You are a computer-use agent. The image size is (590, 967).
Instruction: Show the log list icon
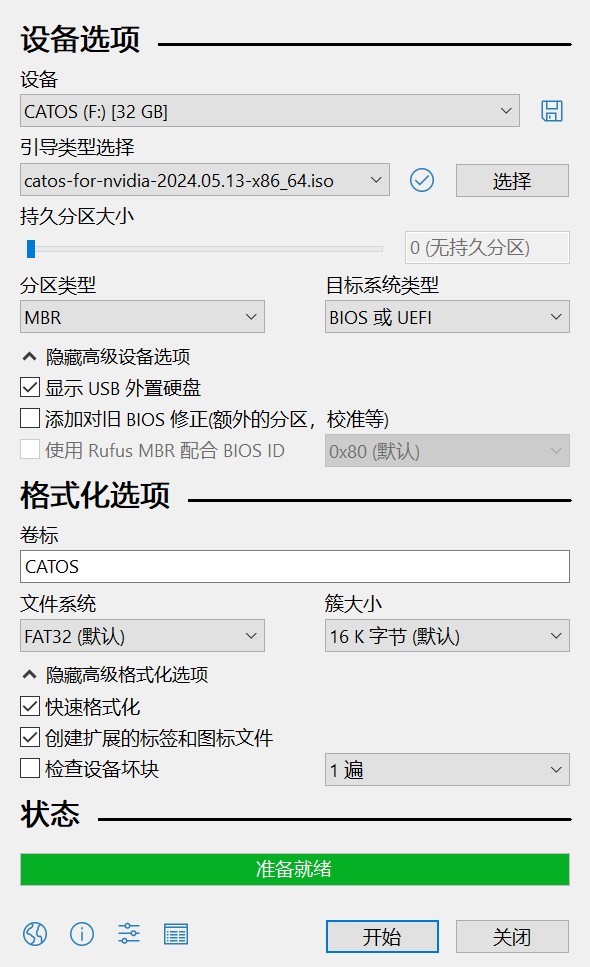coord(176,934)
